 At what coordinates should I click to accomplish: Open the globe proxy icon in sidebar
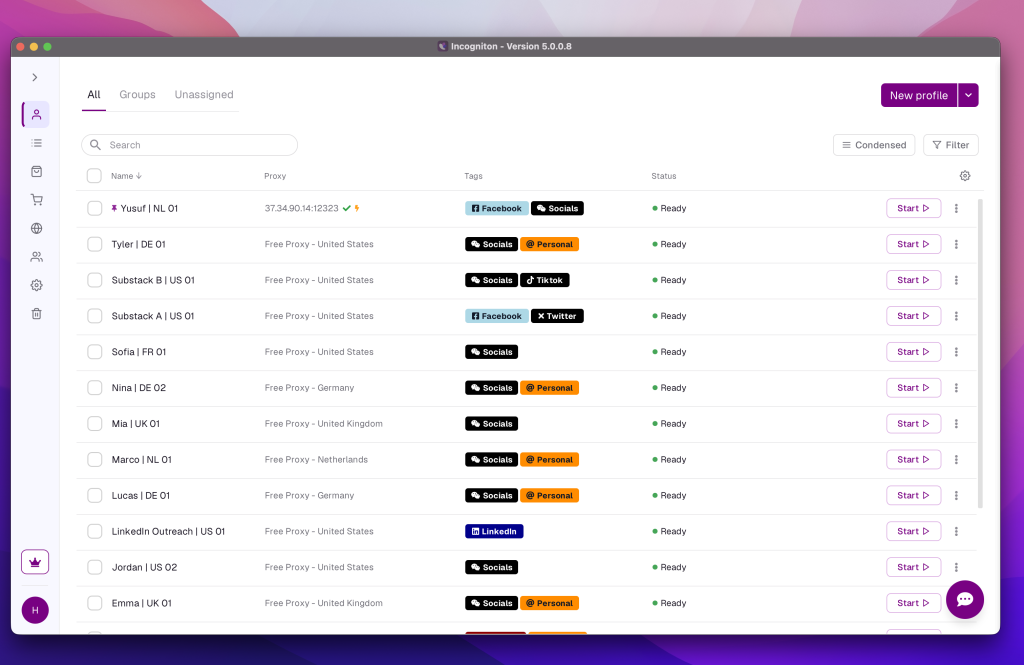click(37, 228)
